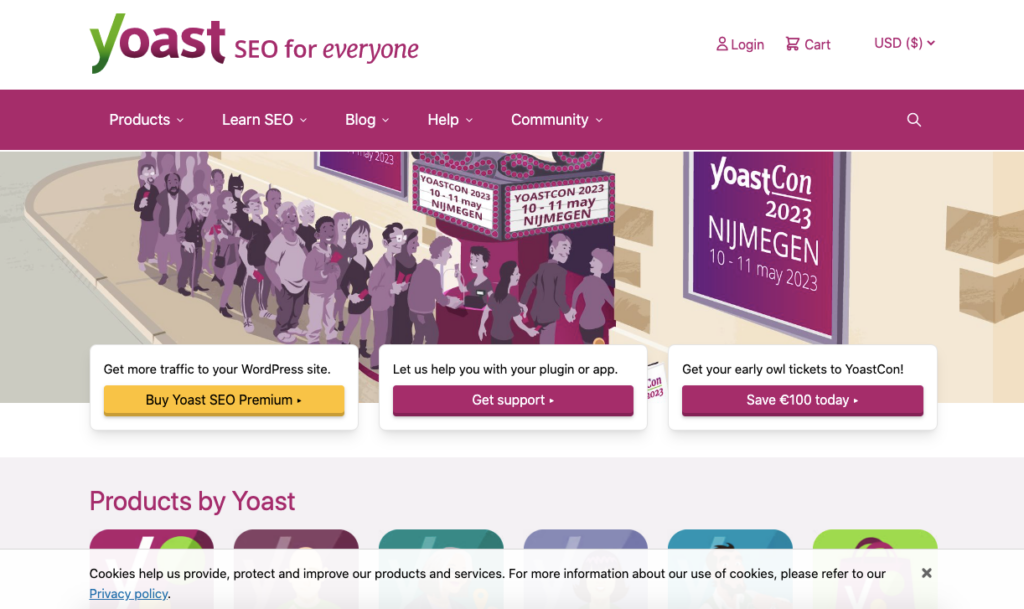This screenshot has height=609, width=1024.
Task: Click Buy Yoast SEO Premium button
Action: point(224,400)
